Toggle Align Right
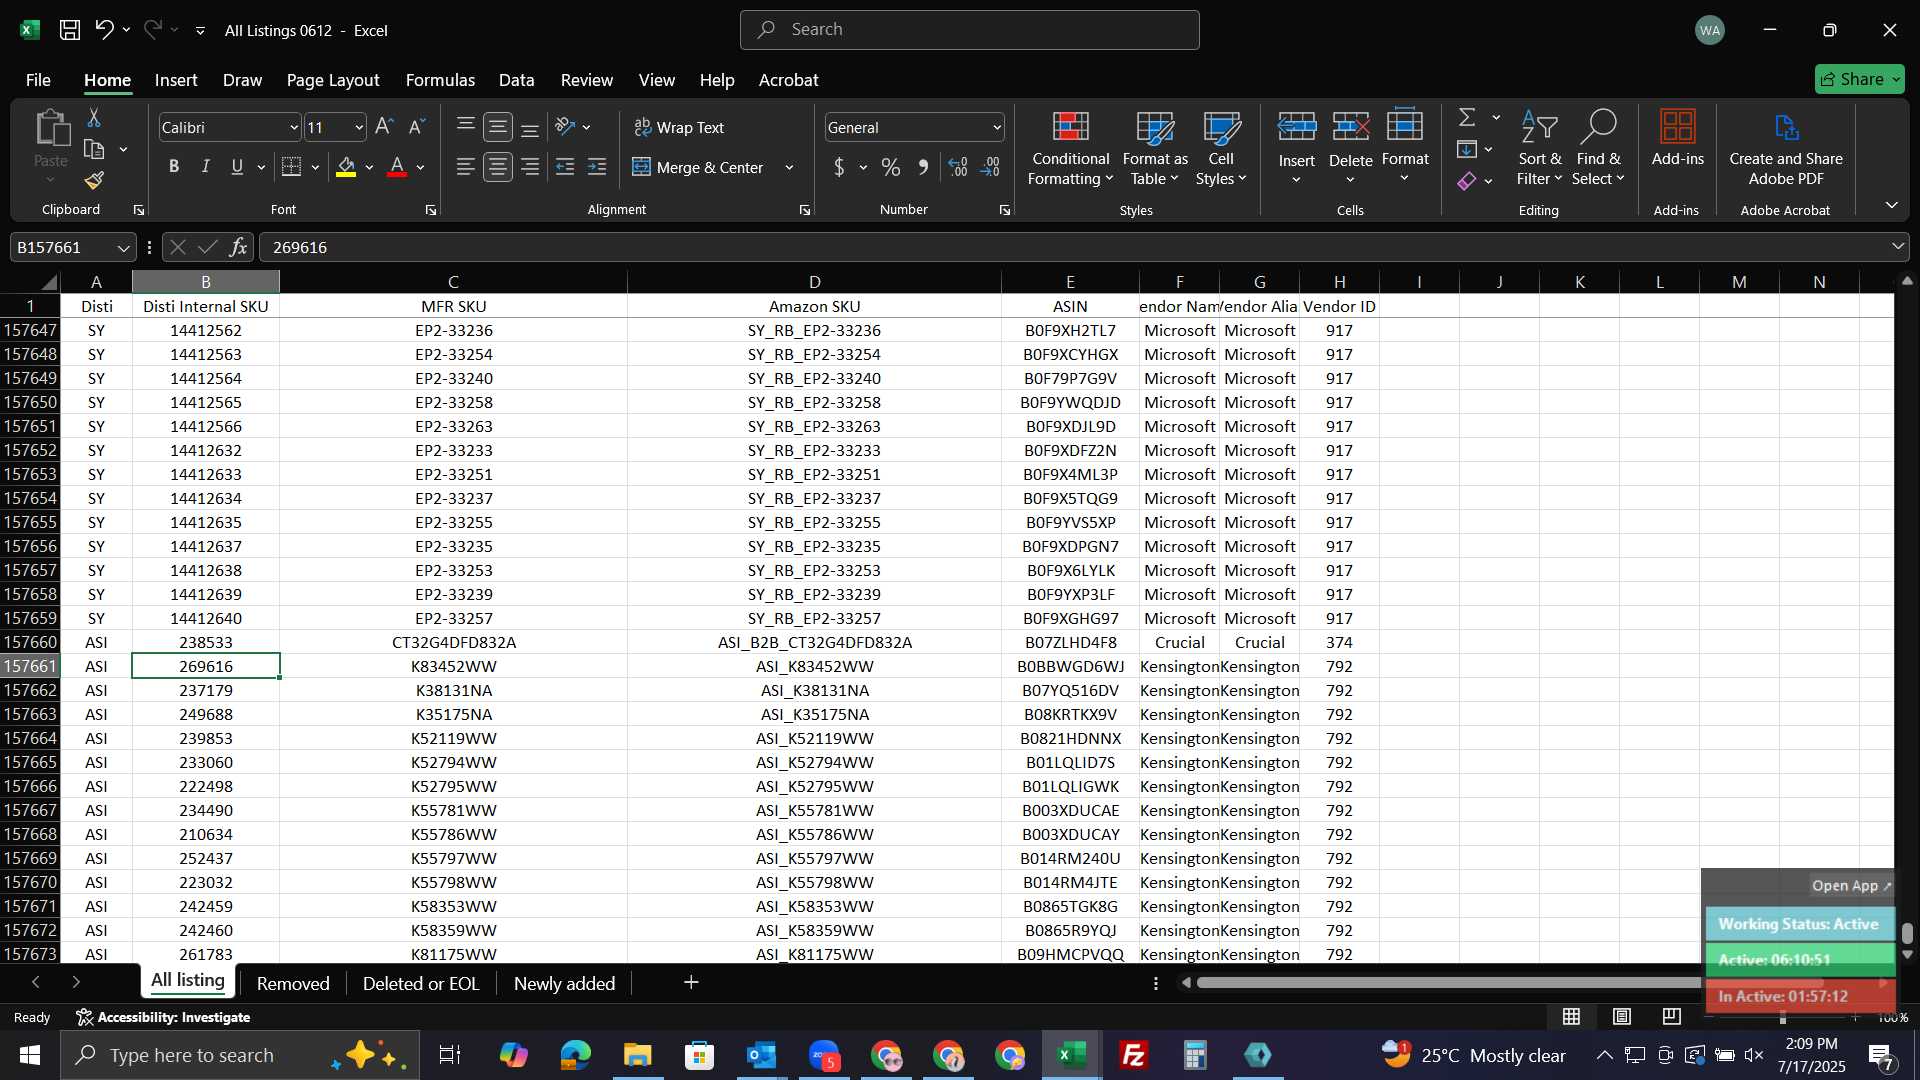Image resolution: width=1920 pixels, height=1080 pixels. [x=530, y=167]
